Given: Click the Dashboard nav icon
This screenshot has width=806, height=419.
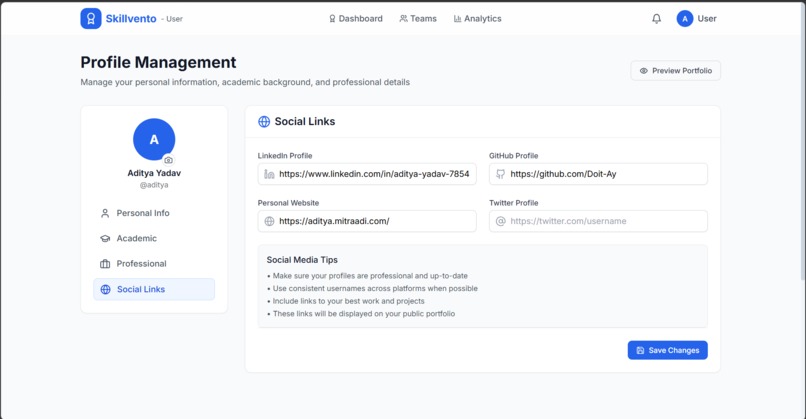Looking at the screenshot, I should coord(332,19).
